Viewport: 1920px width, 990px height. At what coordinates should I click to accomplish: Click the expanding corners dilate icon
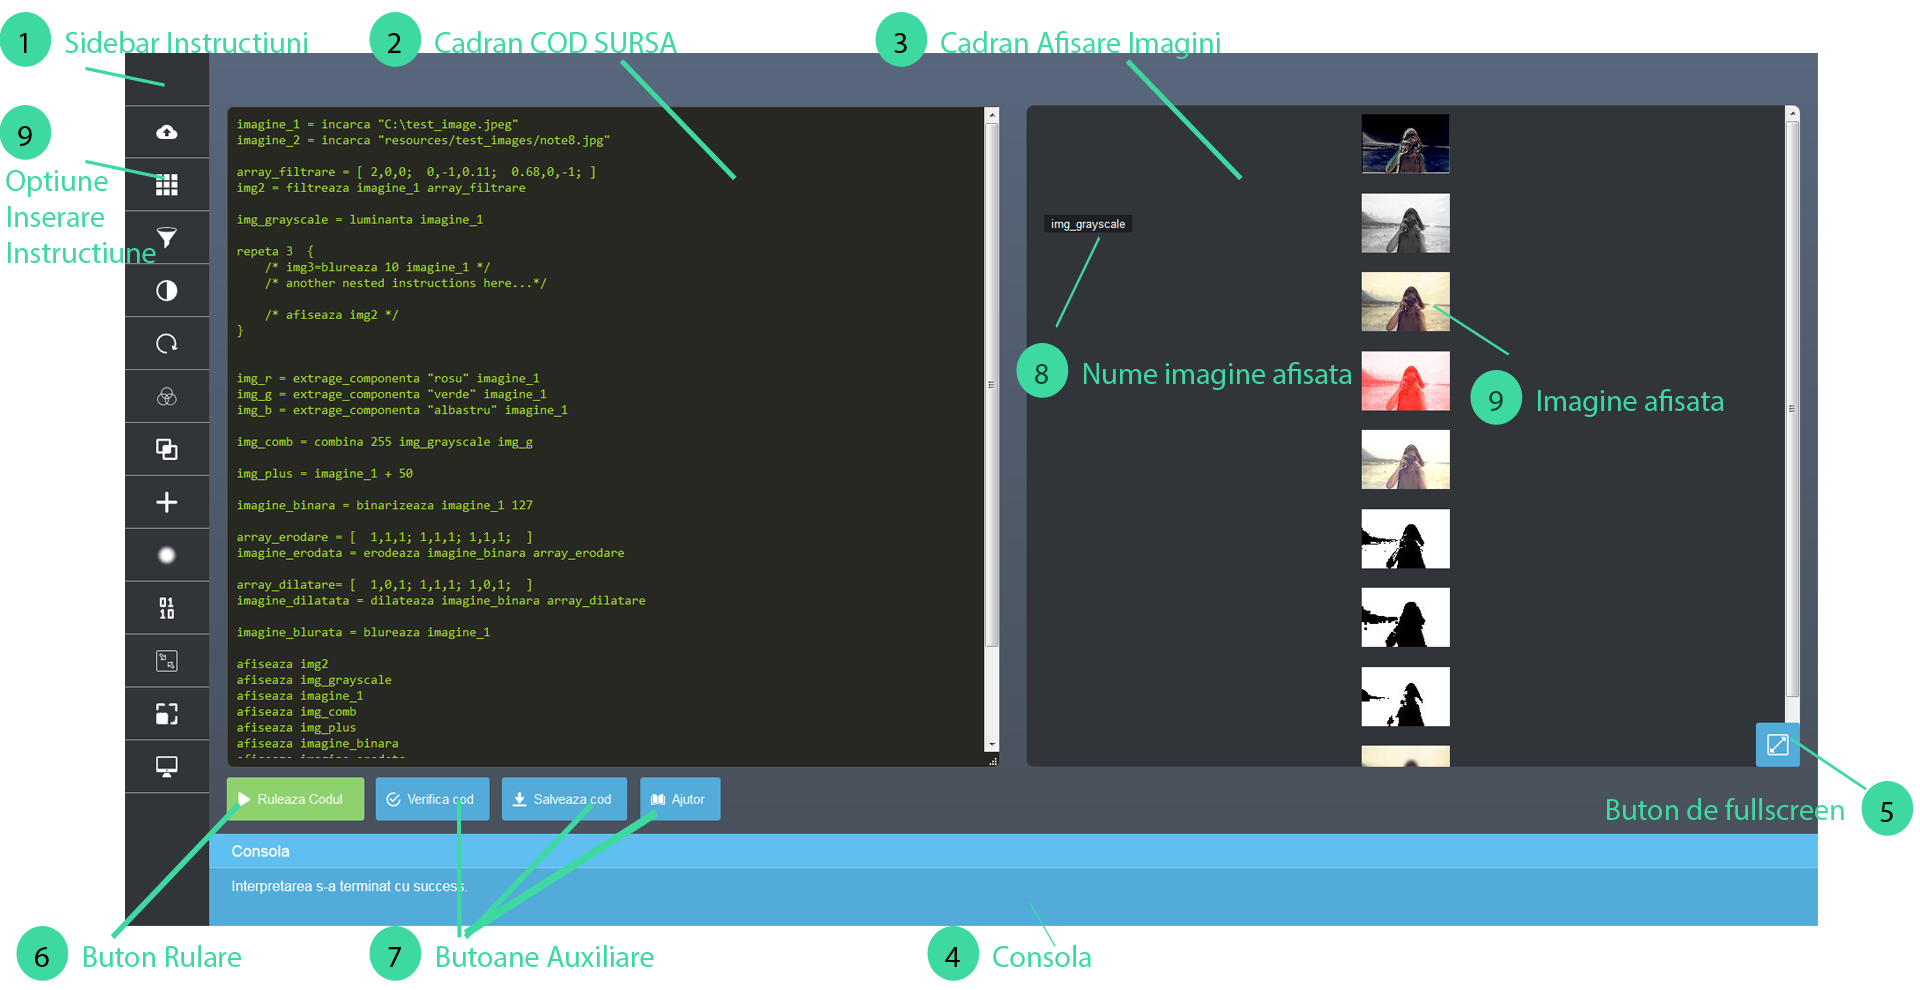167,714
